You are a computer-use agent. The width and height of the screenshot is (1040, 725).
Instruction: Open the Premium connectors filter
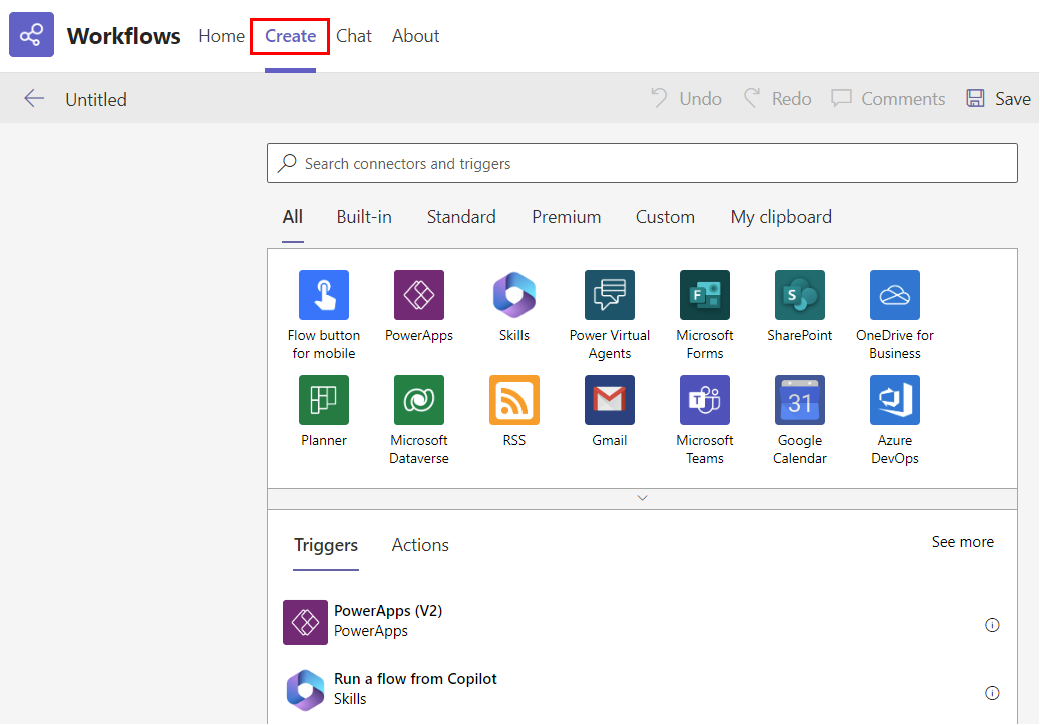click(x=566, y=217)
